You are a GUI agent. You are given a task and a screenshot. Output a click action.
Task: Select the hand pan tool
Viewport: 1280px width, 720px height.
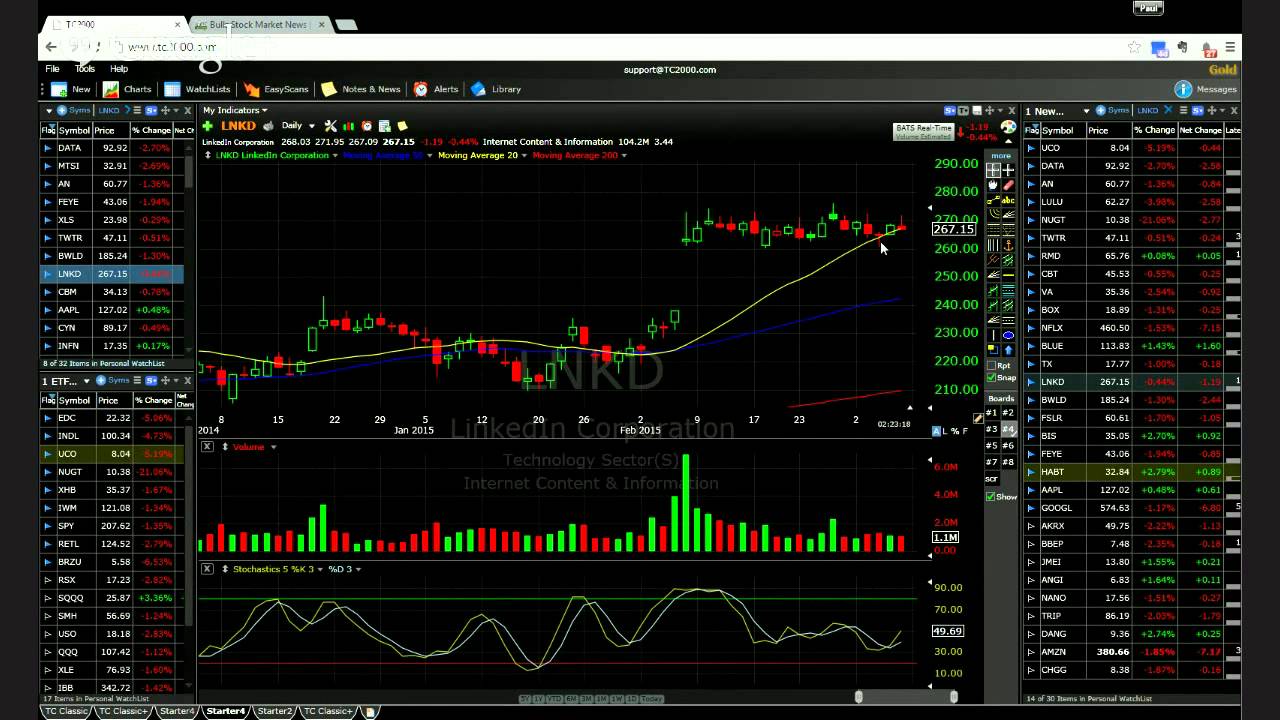click(x=993, y=185)
